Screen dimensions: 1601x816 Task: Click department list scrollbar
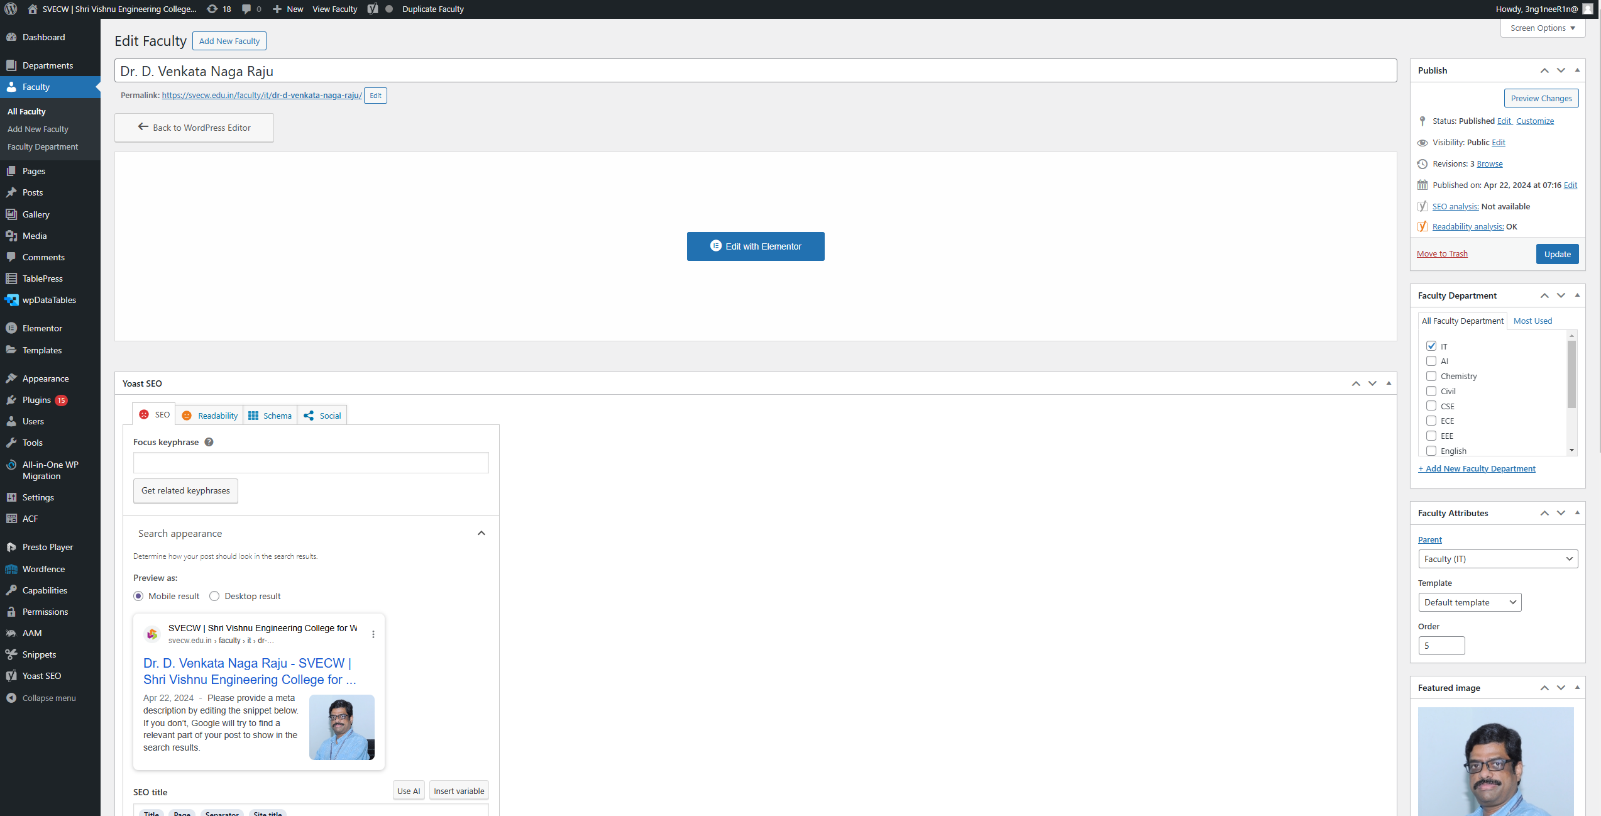(1572, 374)
